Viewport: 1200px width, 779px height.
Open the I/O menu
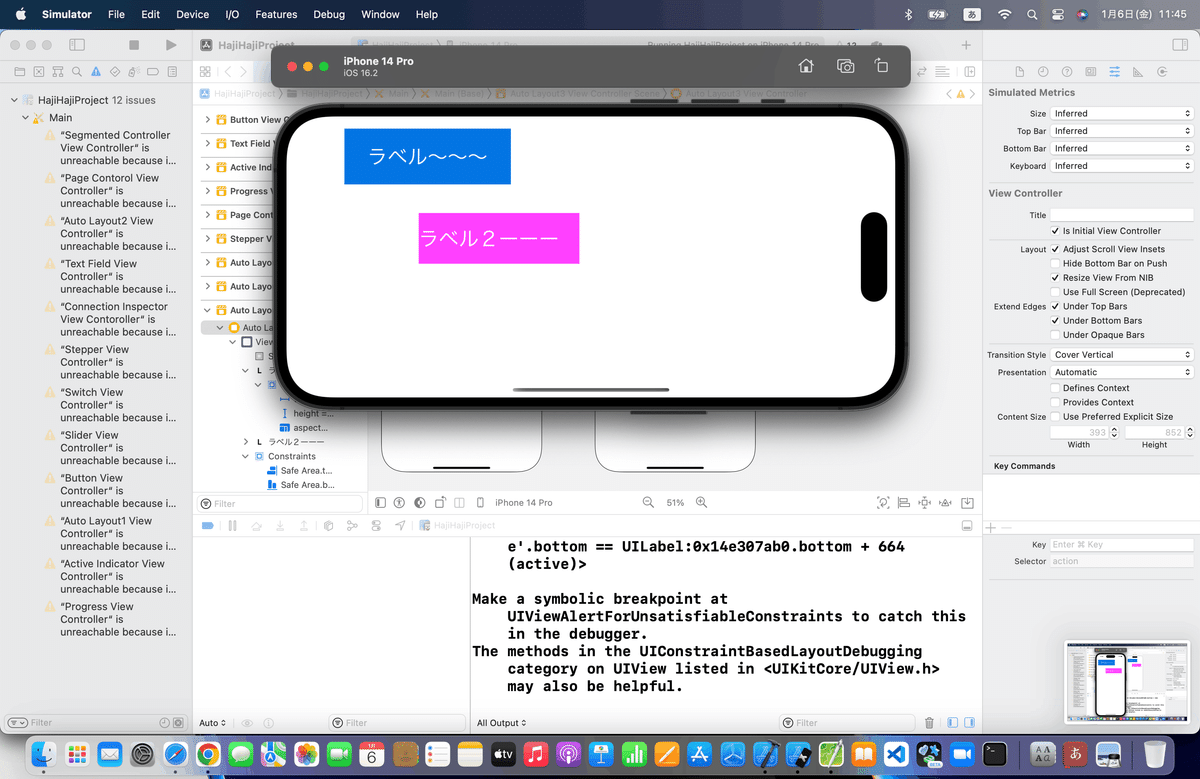(x=232, y=14)
